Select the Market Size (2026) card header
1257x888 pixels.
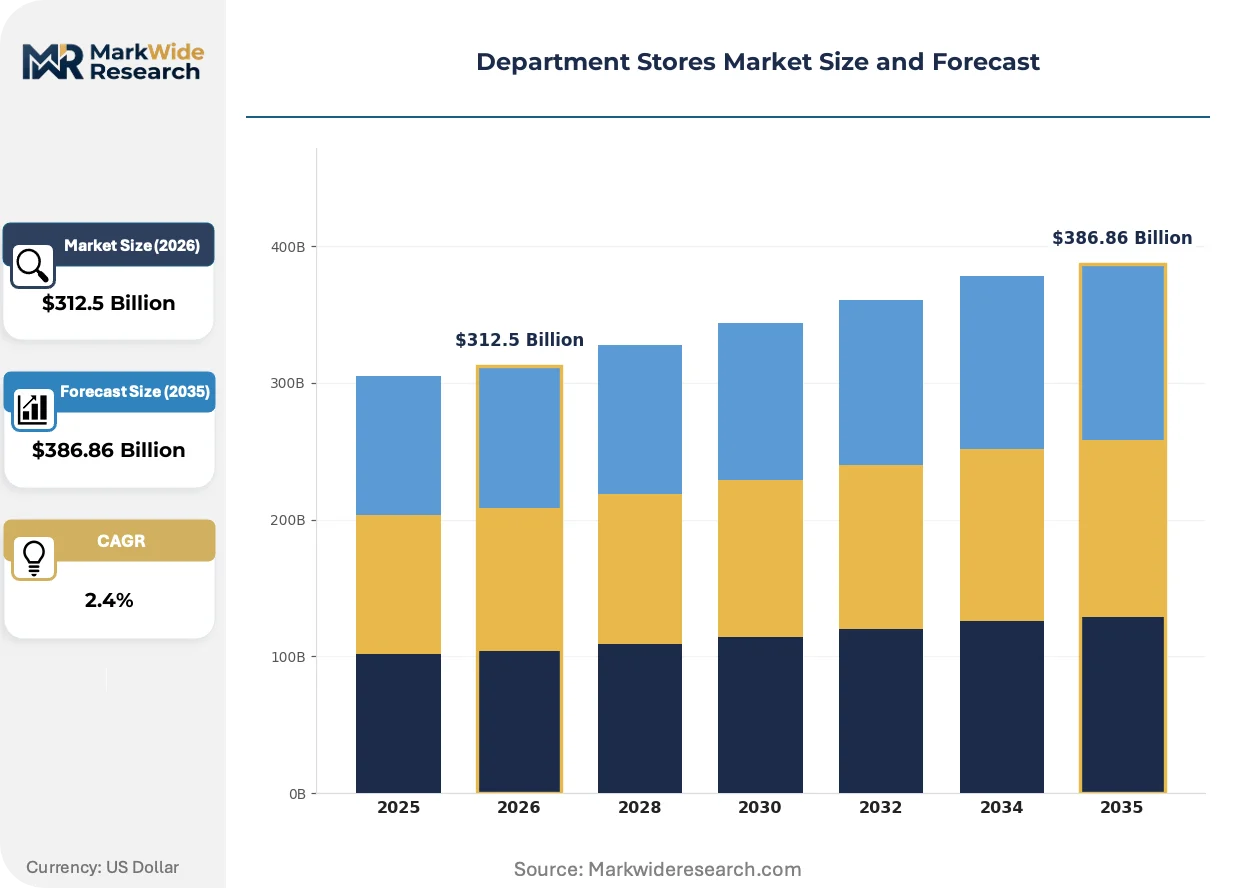click(x=109, y=245)
